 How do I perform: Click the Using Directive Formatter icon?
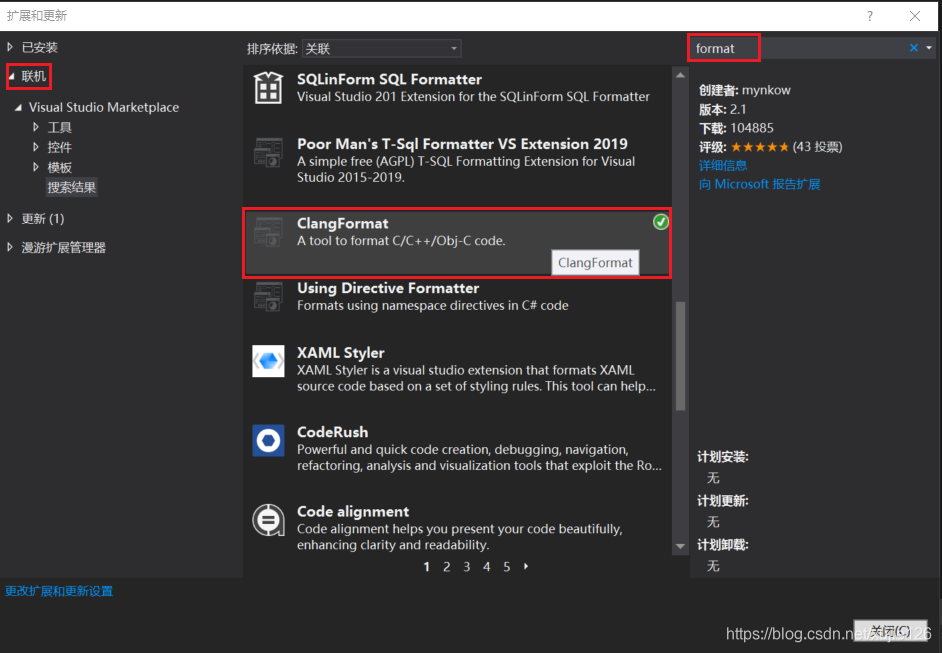coord(268,297)
